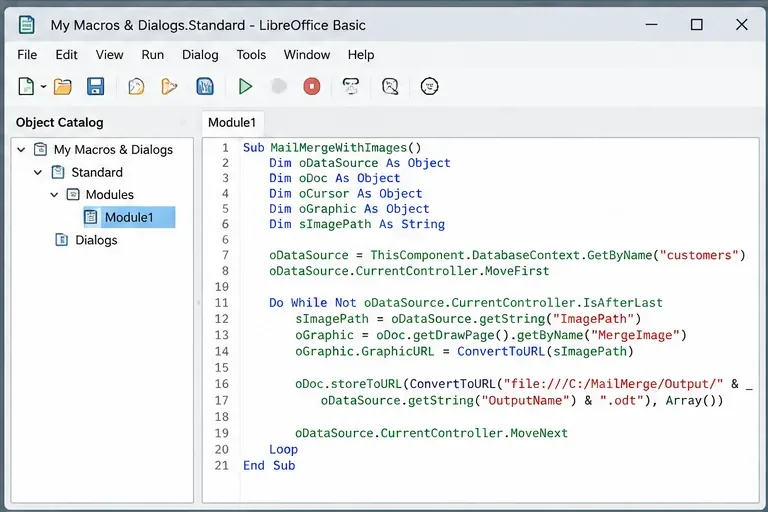Select the Modules tree item
Screen dimensions: 768x512
point(110,195)
